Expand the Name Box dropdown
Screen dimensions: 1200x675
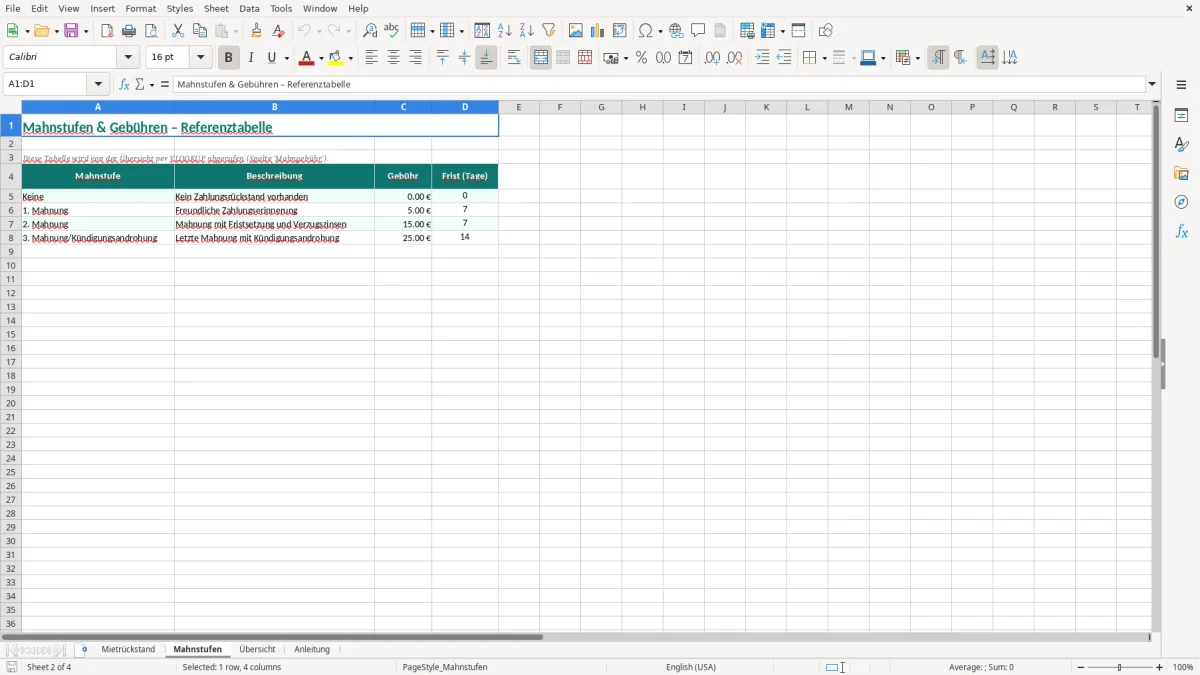pos(98,85)
